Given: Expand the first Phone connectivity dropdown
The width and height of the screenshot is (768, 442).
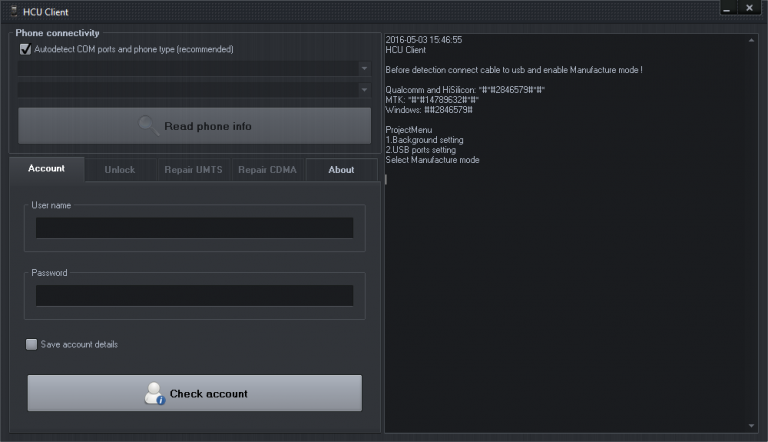Looking at the screenshot, I should [x=364, y=69].
